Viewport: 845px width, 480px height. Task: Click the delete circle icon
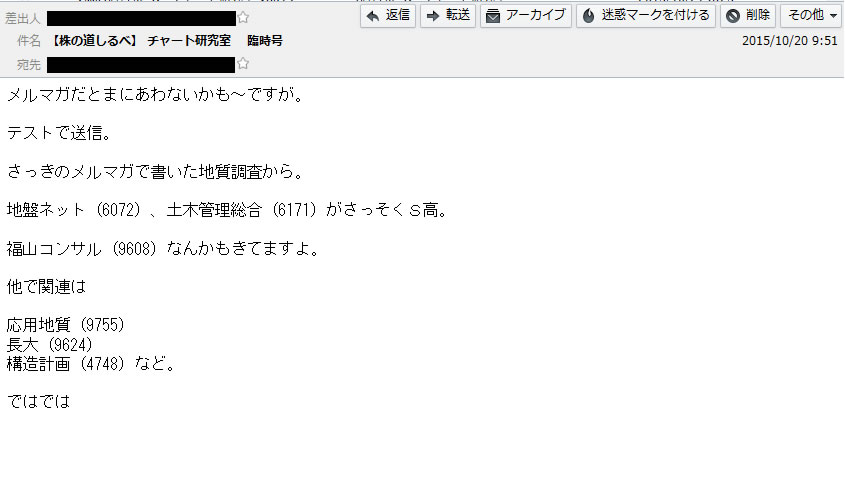732,16
